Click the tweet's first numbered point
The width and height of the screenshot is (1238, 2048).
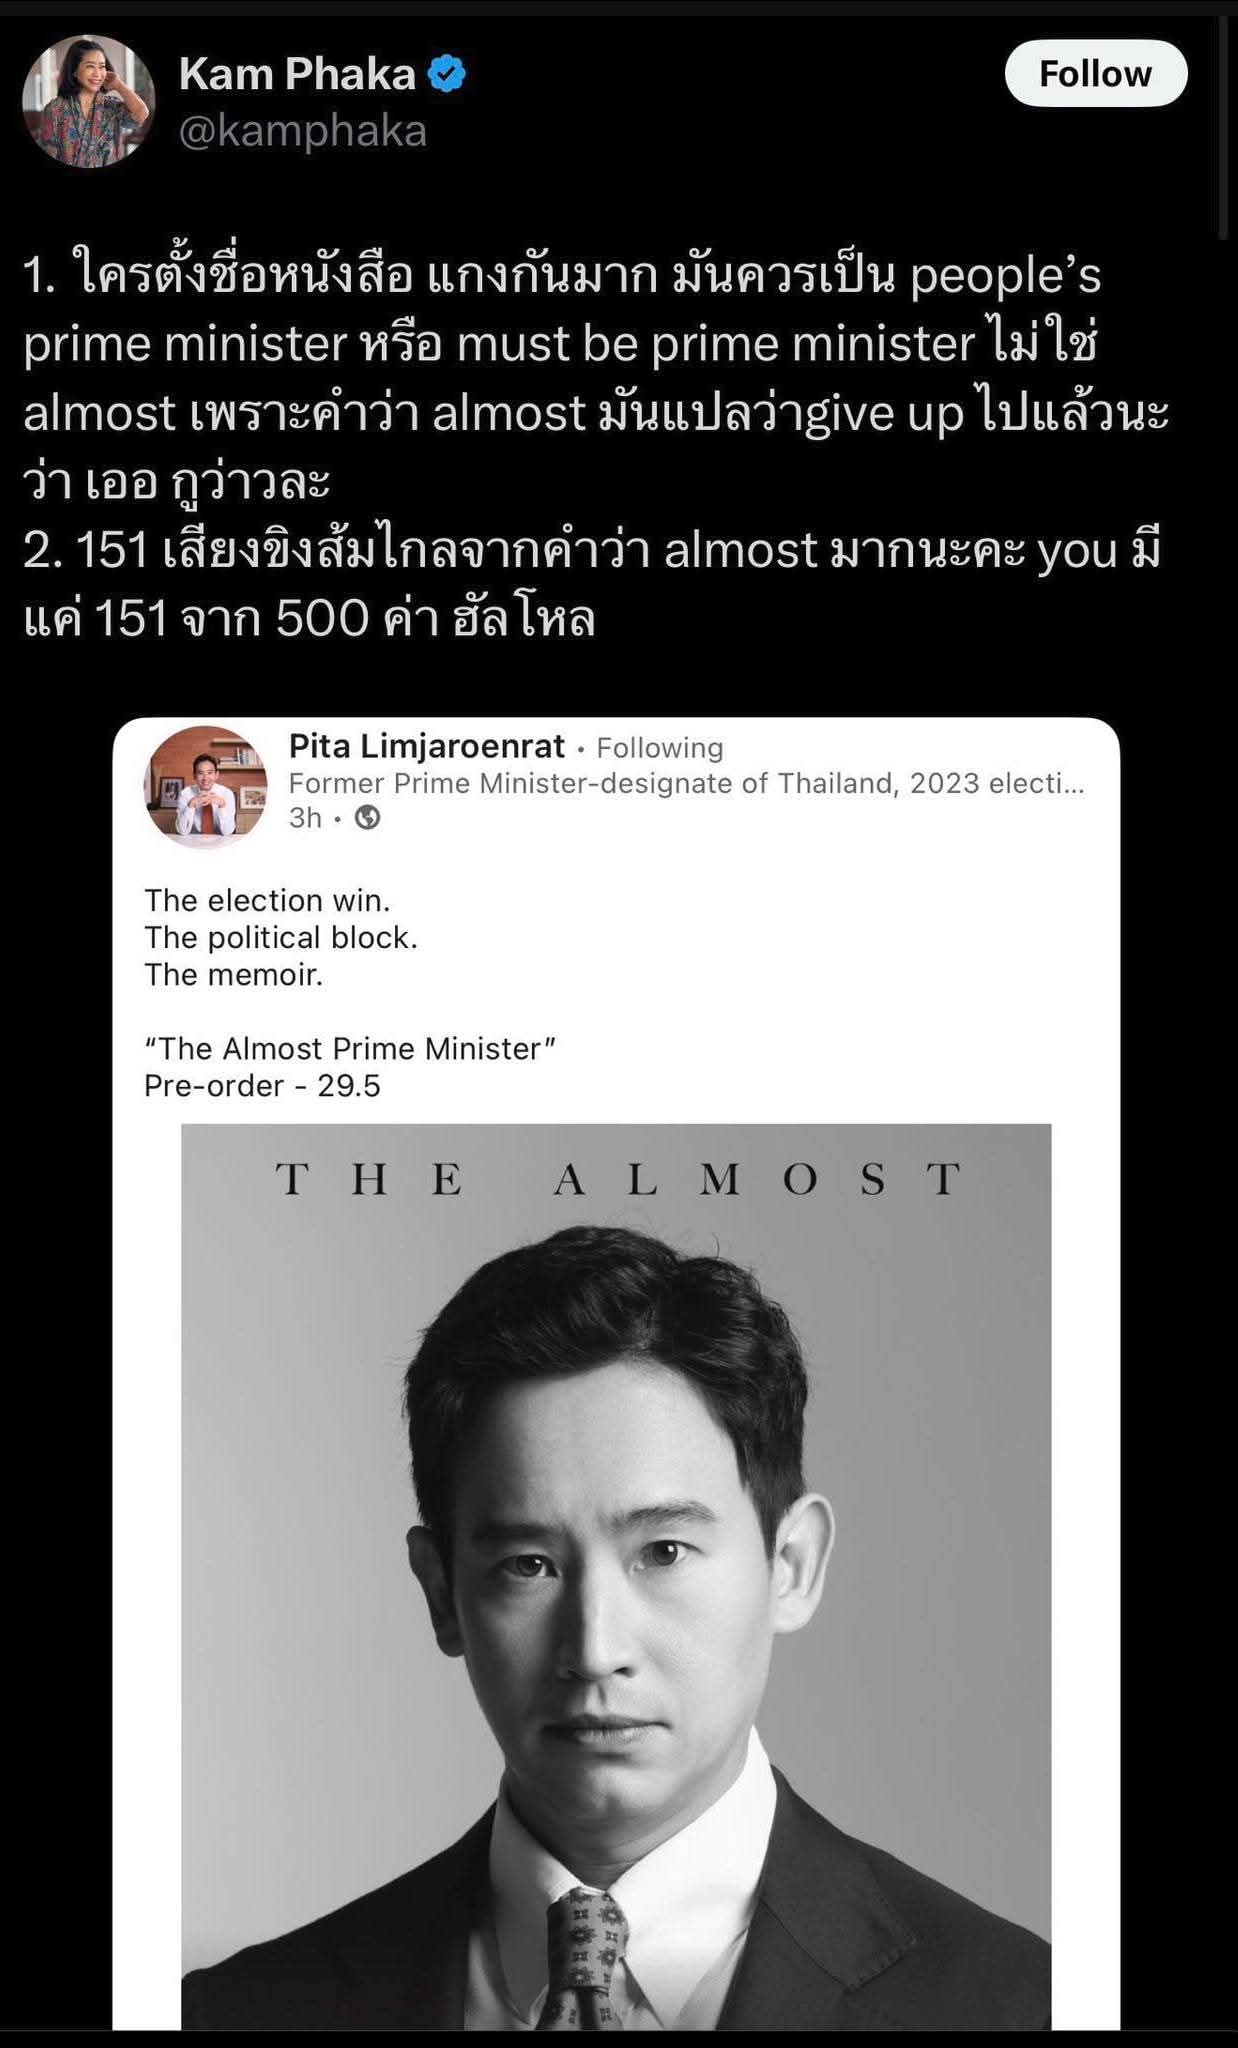pyautogui.click(x=596, y=377)
